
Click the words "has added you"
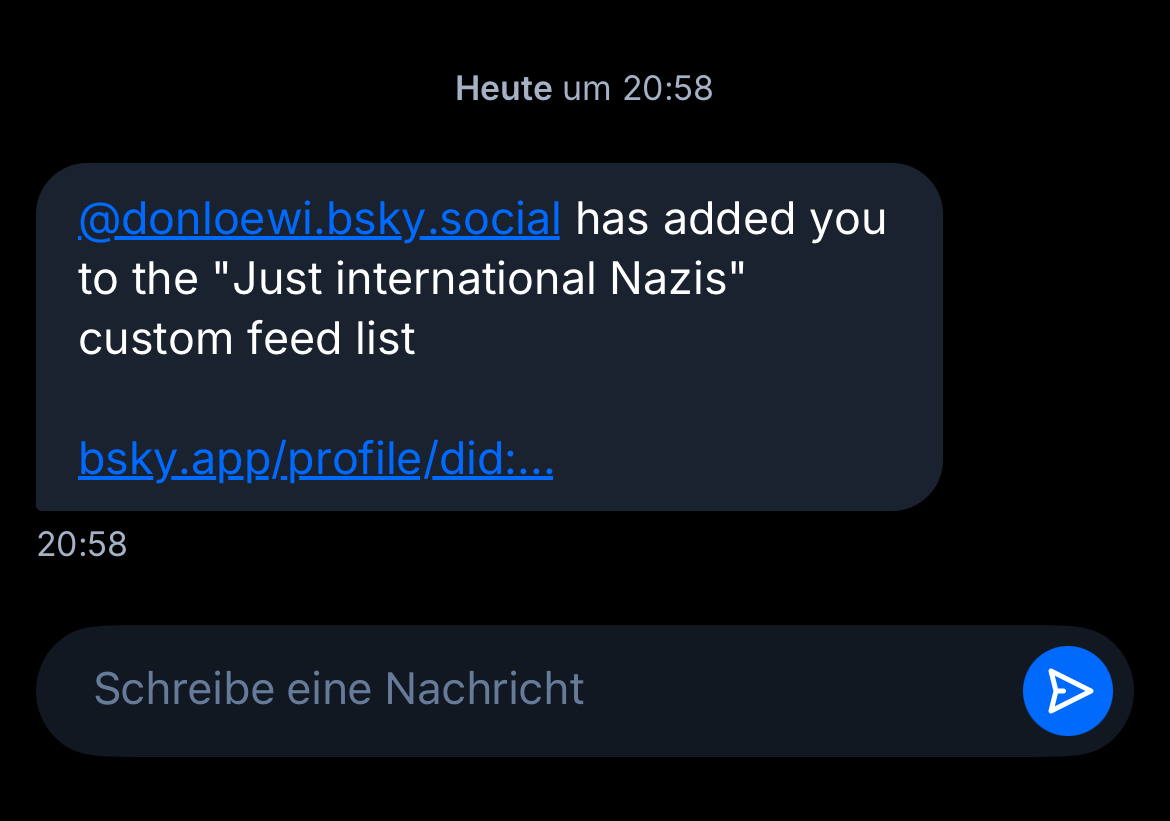[x=731, y=219]
